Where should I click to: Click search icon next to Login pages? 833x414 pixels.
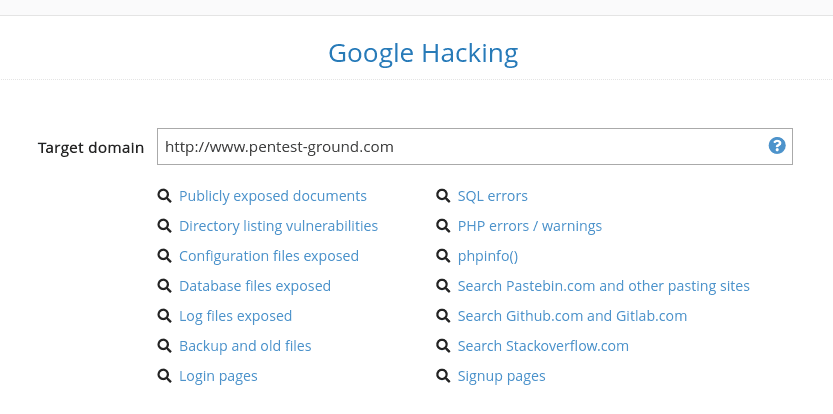coord(164,376)
